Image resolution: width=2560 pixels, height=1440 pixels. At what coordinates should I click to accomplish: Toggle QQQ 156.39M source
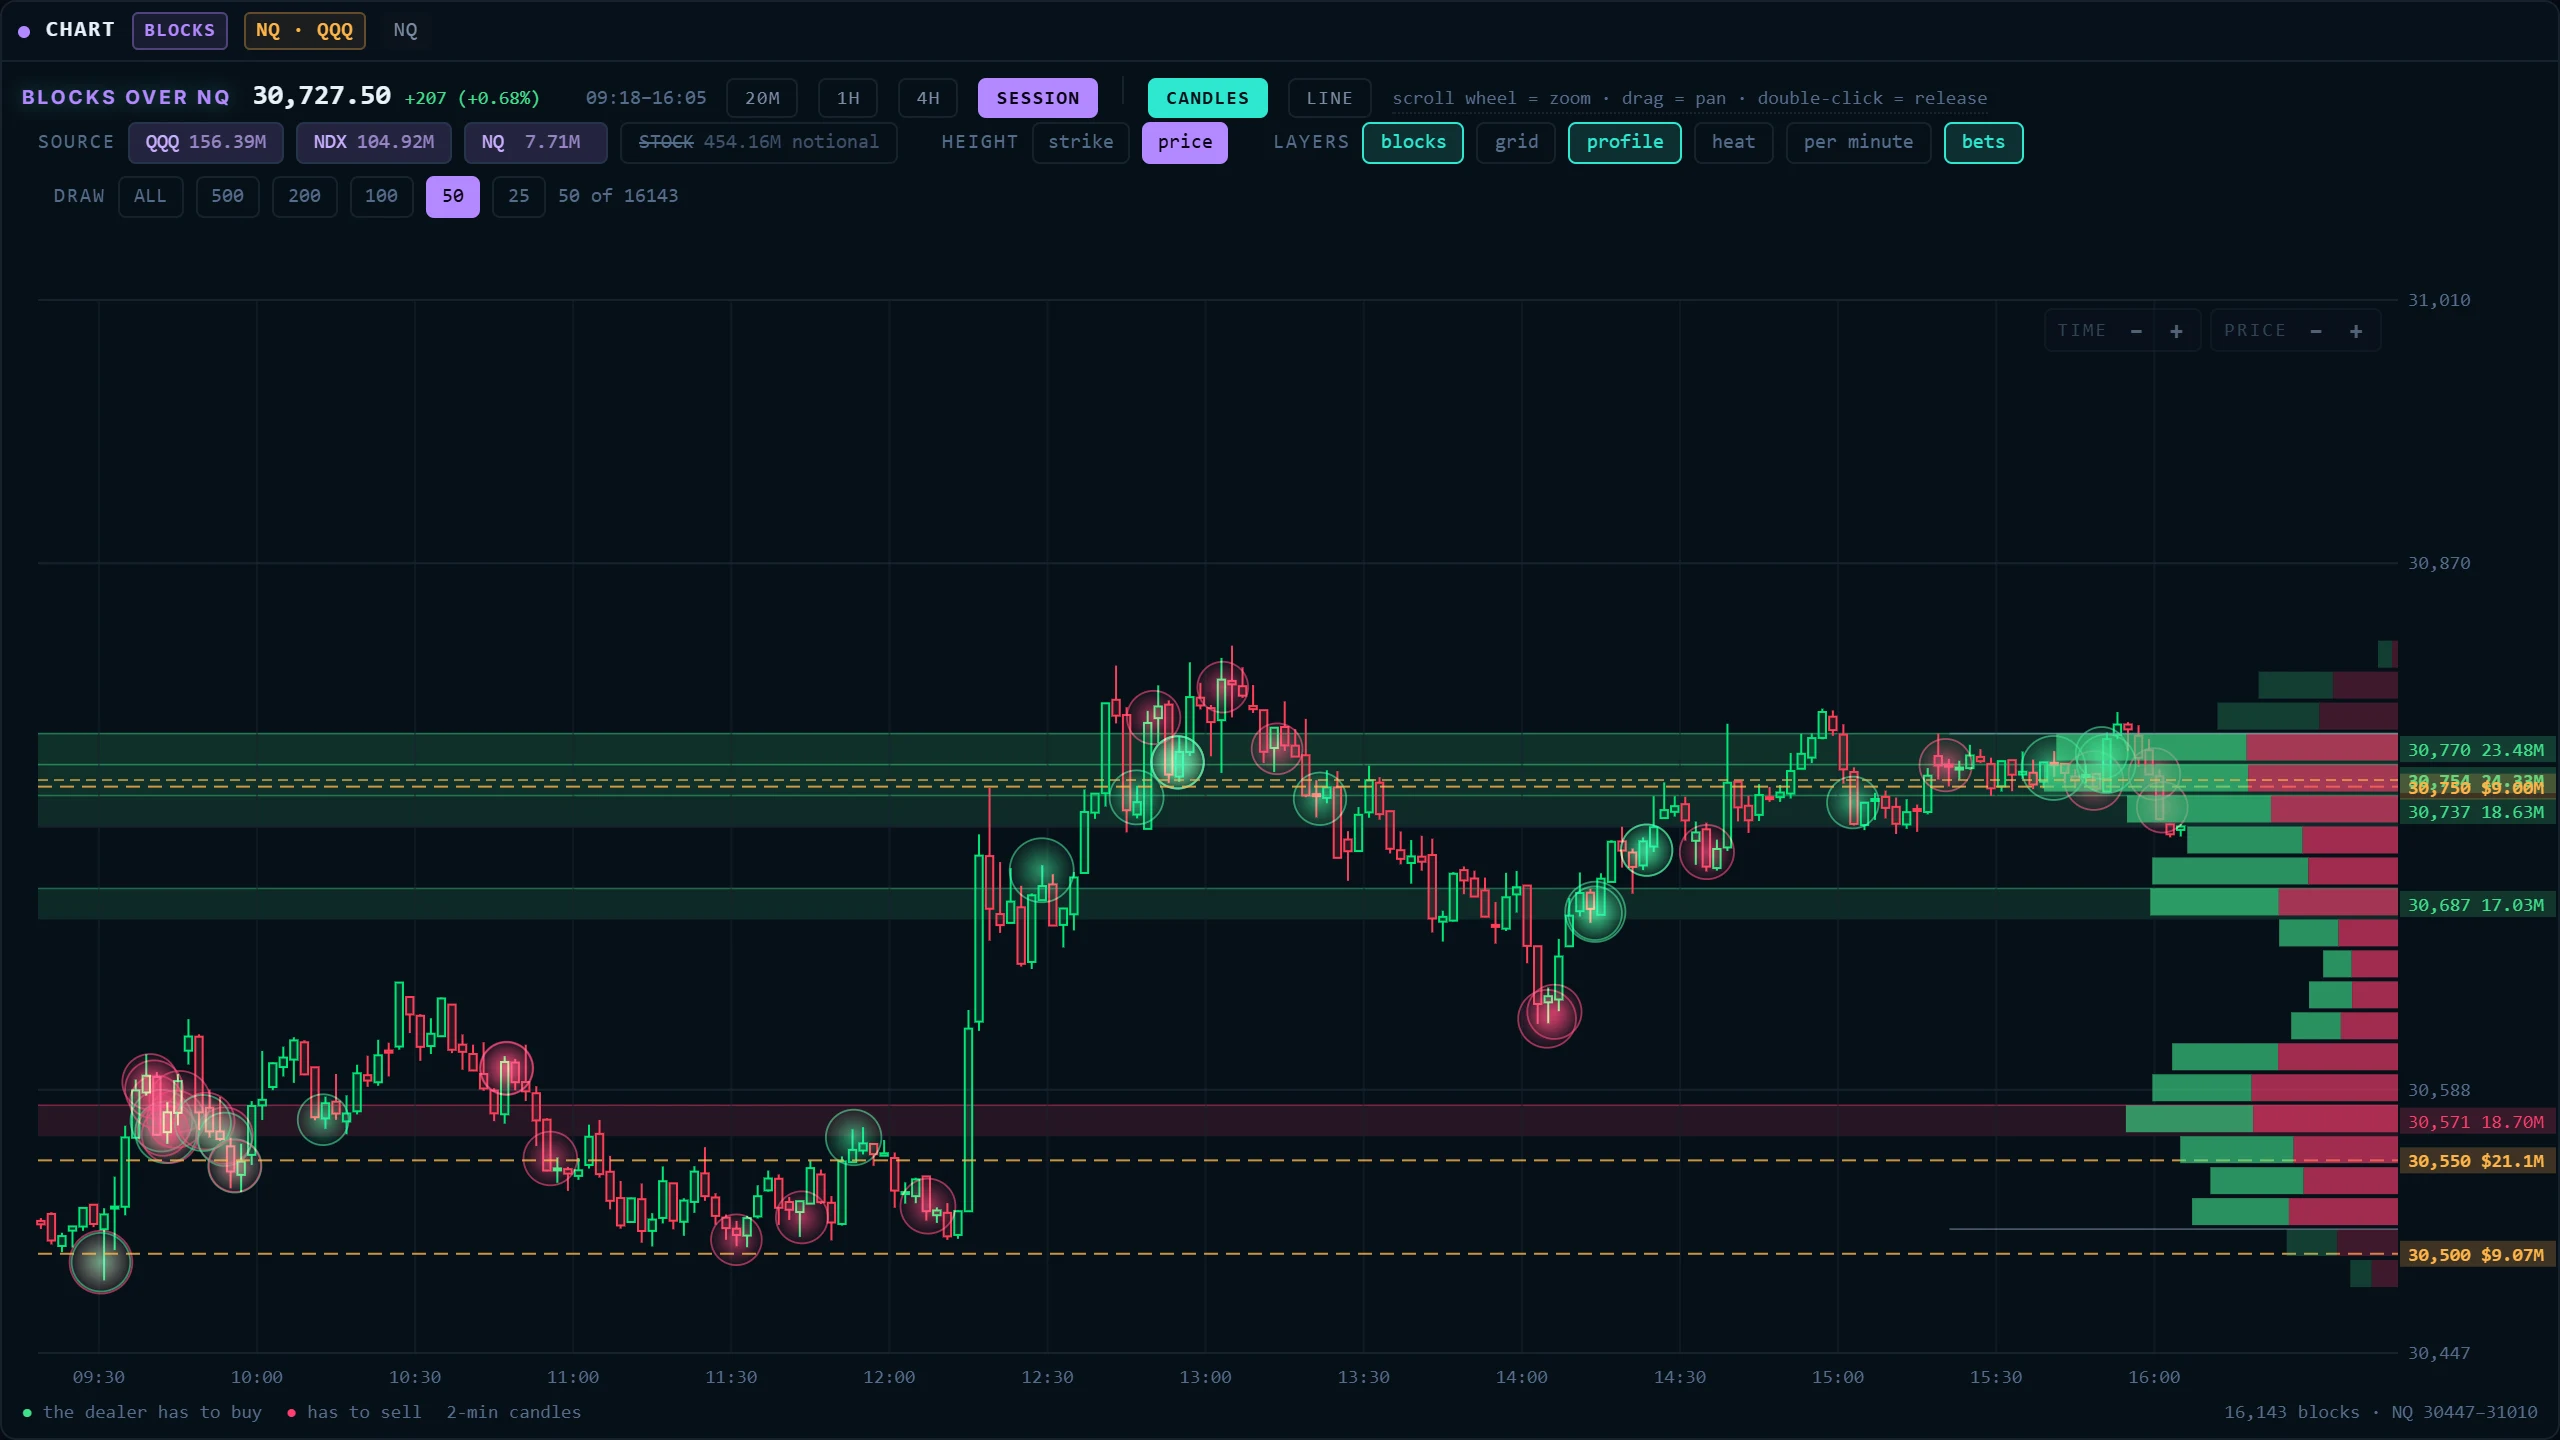tap(206, 142)
